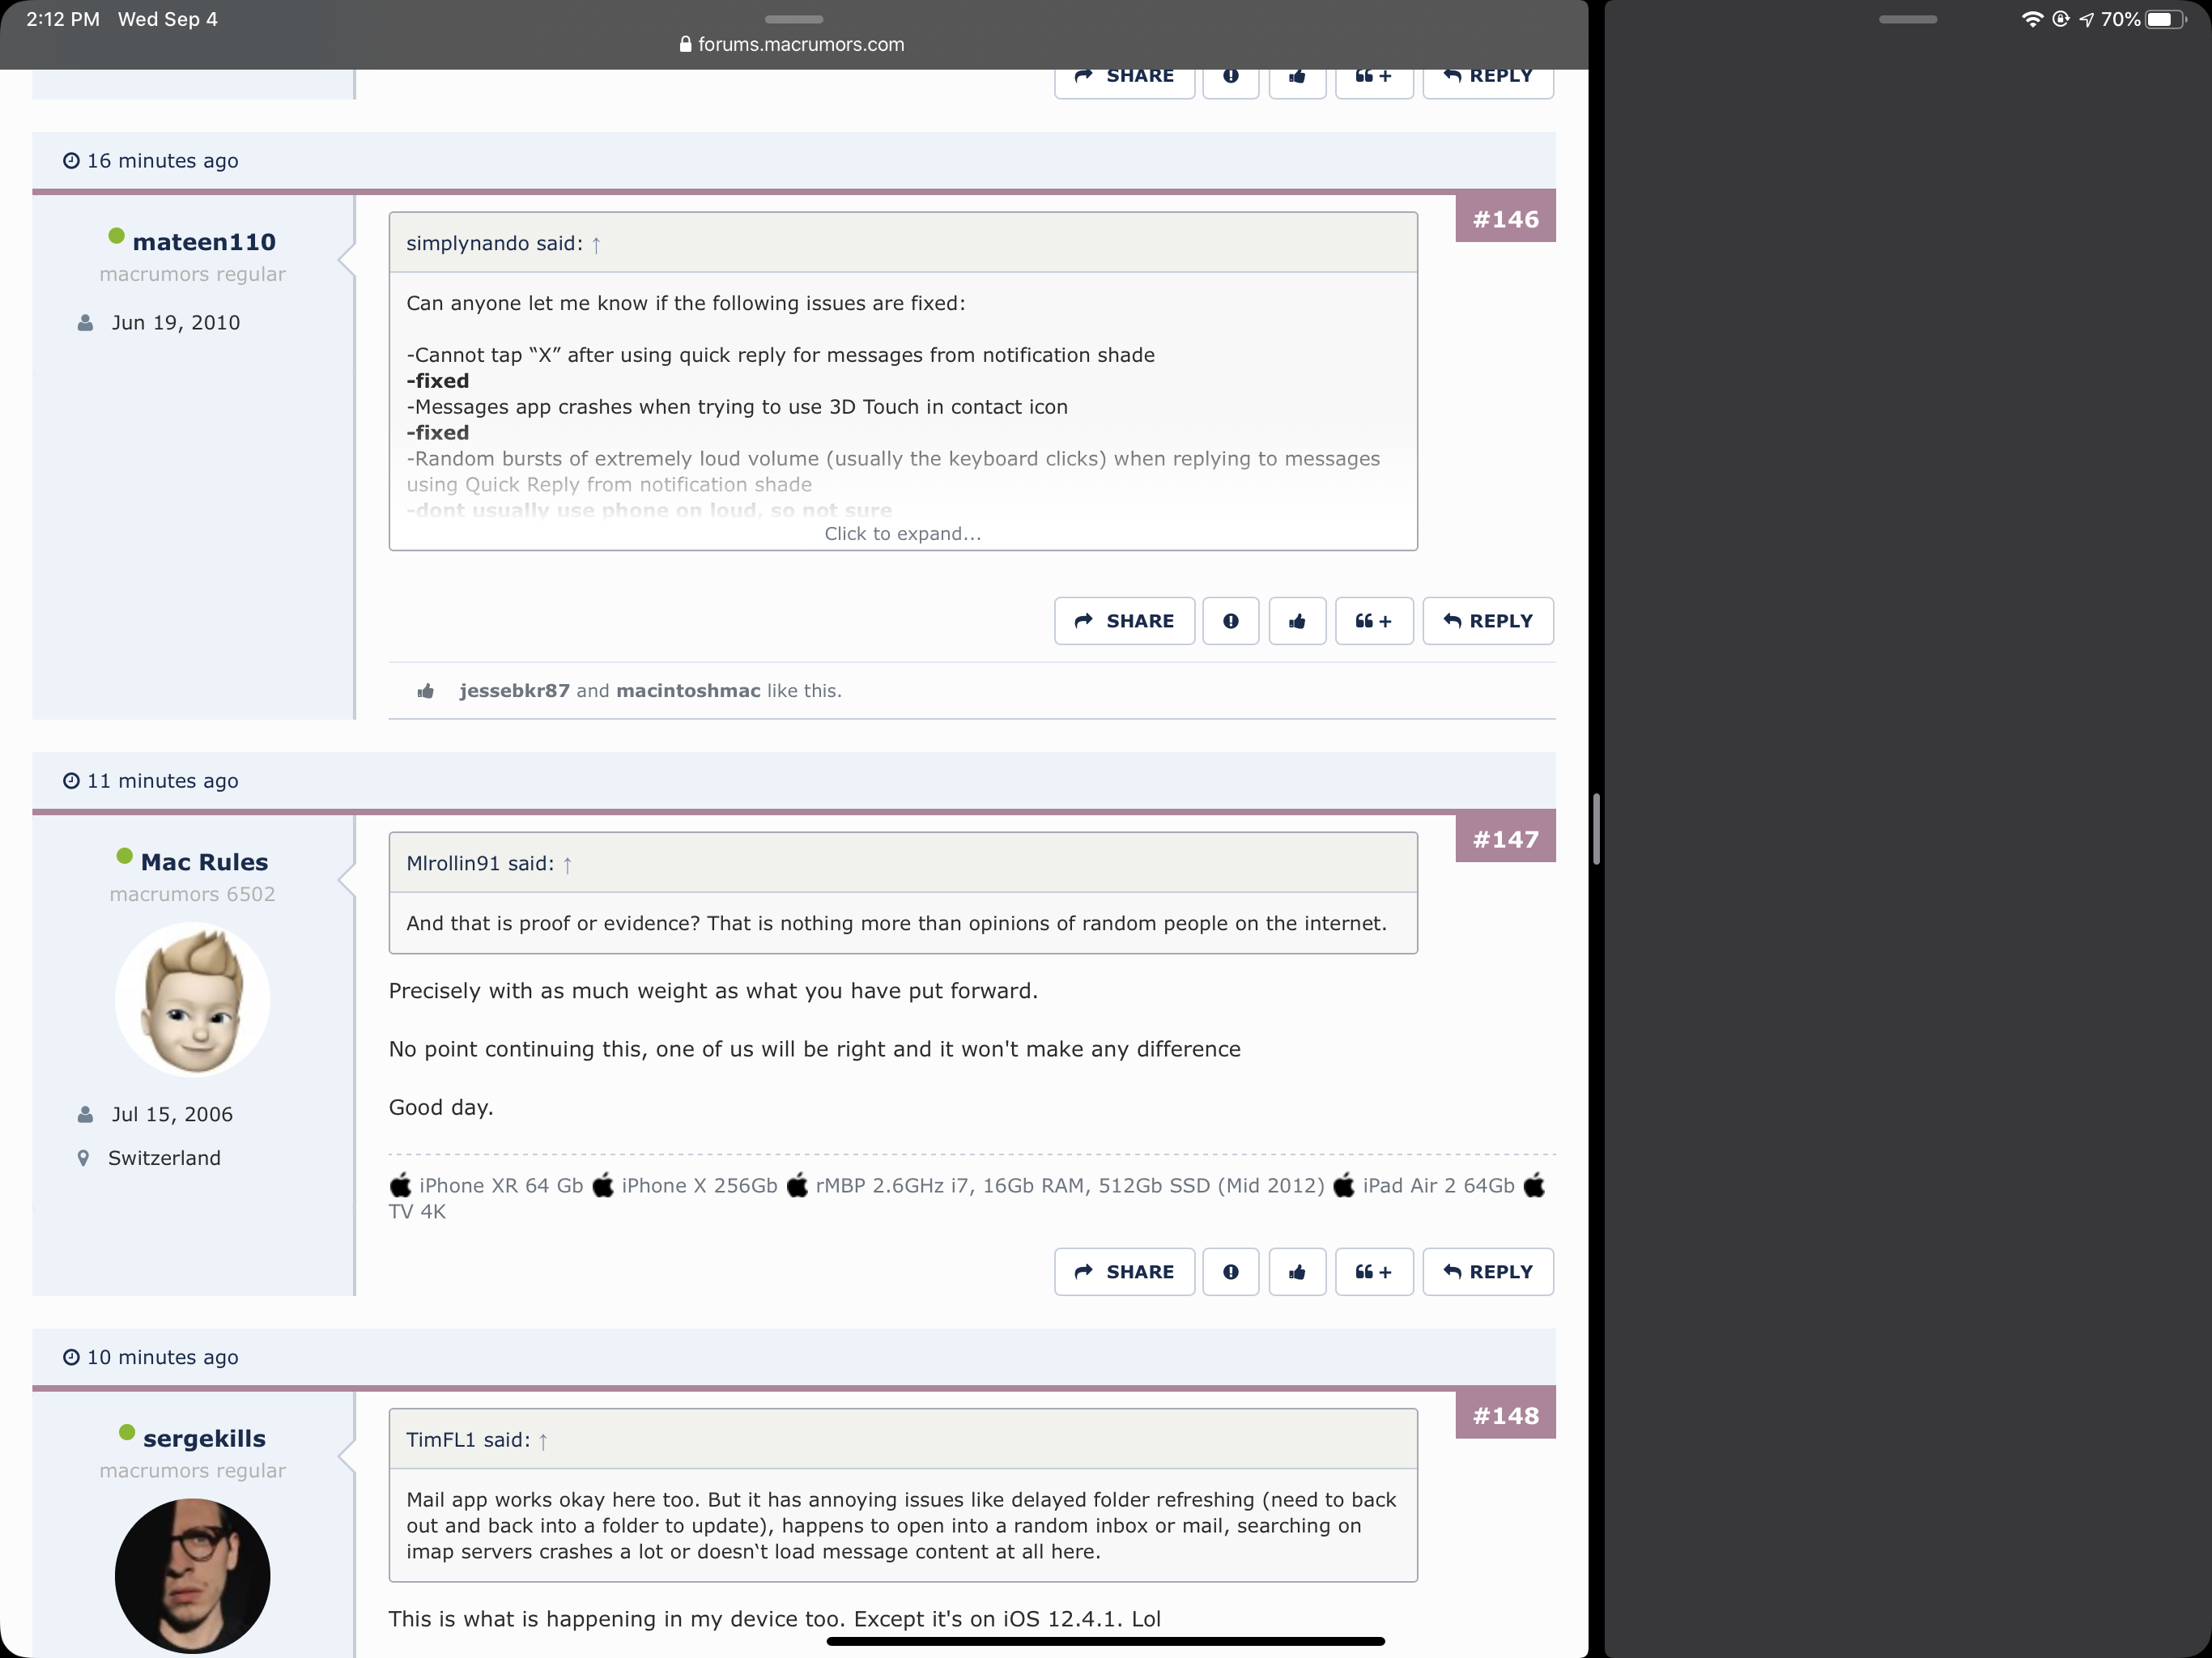This screenshot has width=2212, height=1658.
Task: Open mateen110's profile
Action: [204, 242]
